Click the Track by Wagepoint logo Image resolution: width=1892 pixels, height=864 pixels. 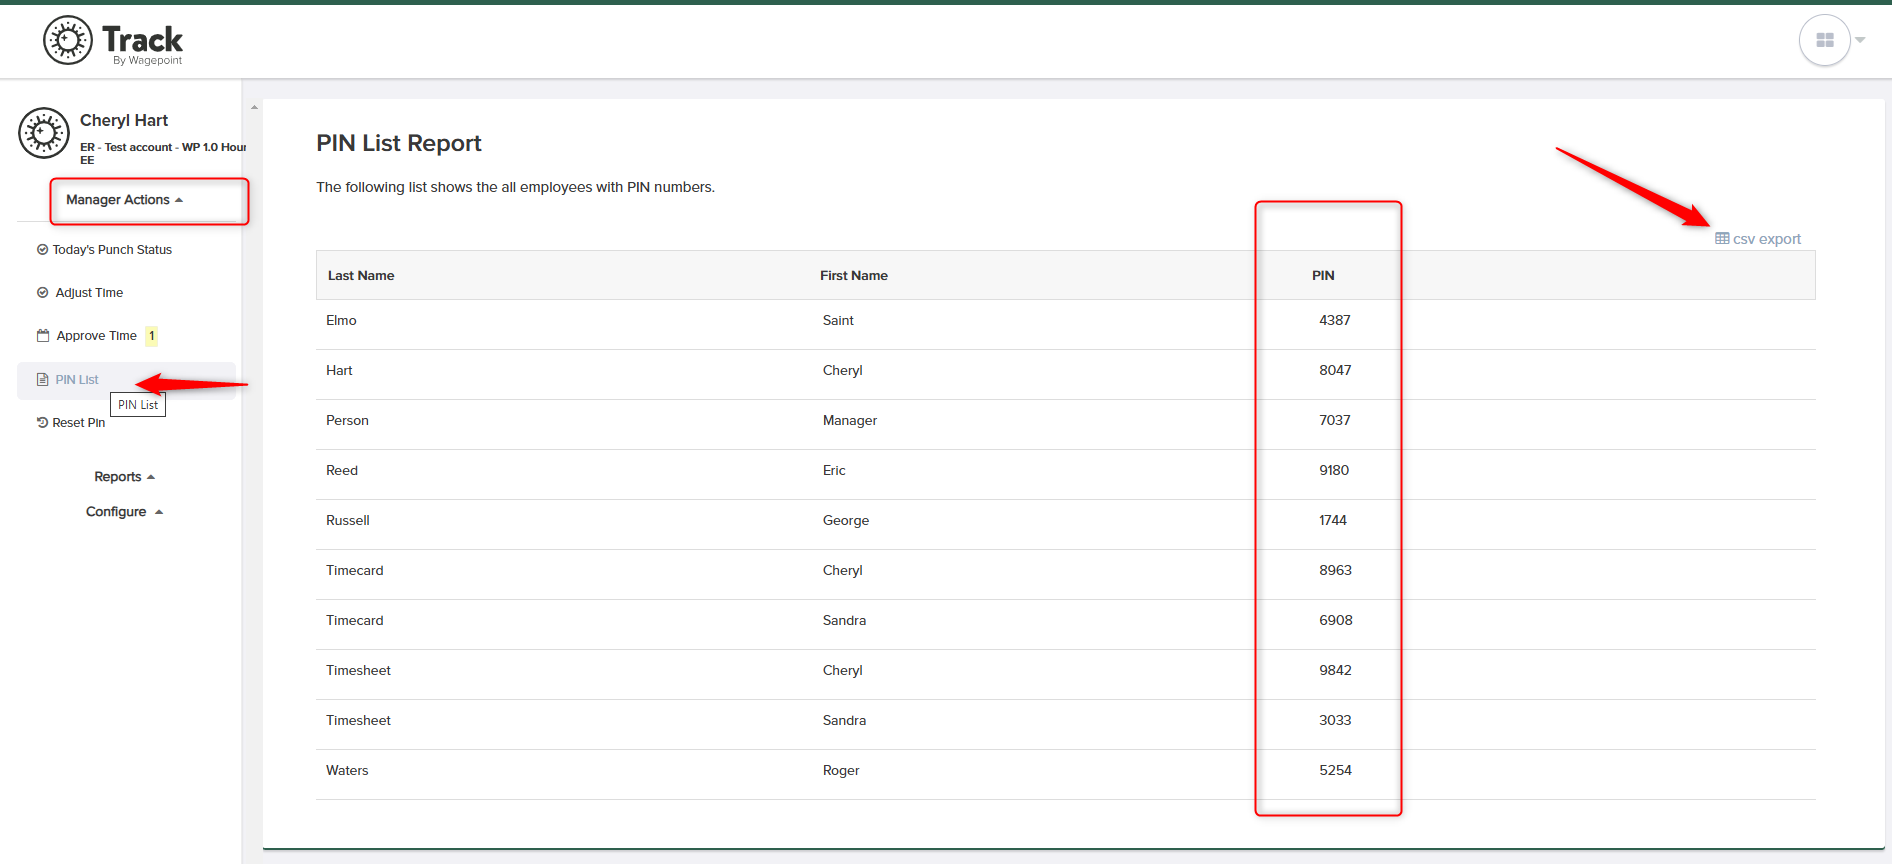pos(113,41)
